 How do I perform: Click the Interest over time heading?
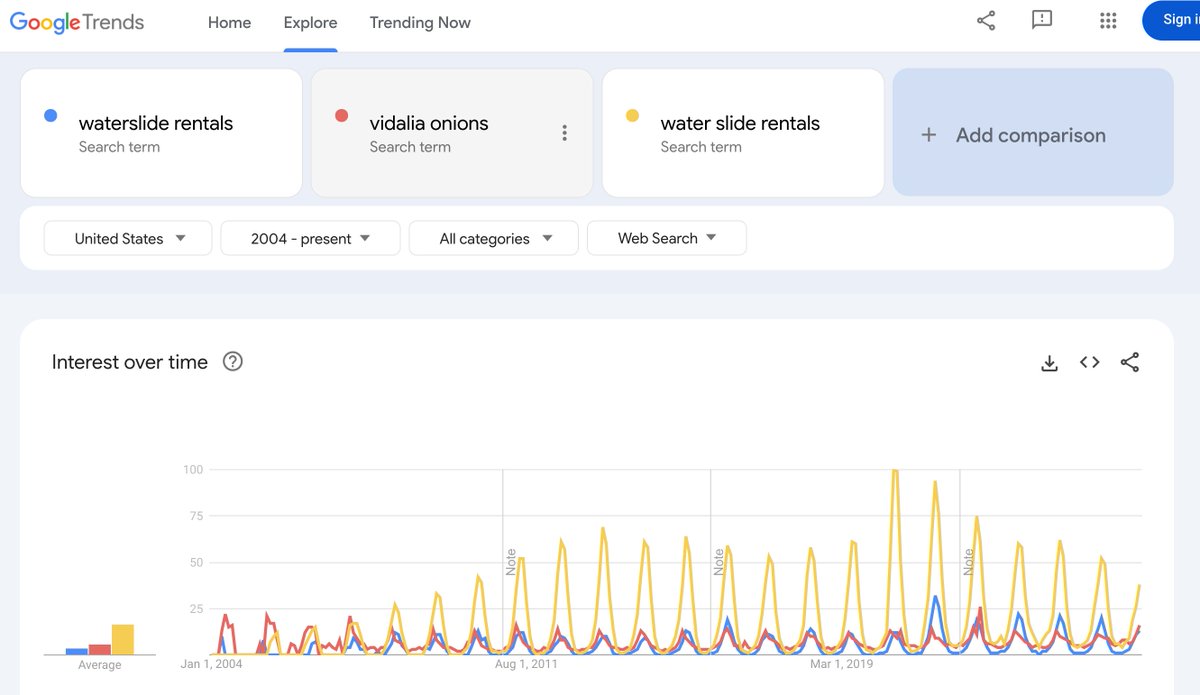[x=130, y=362]
